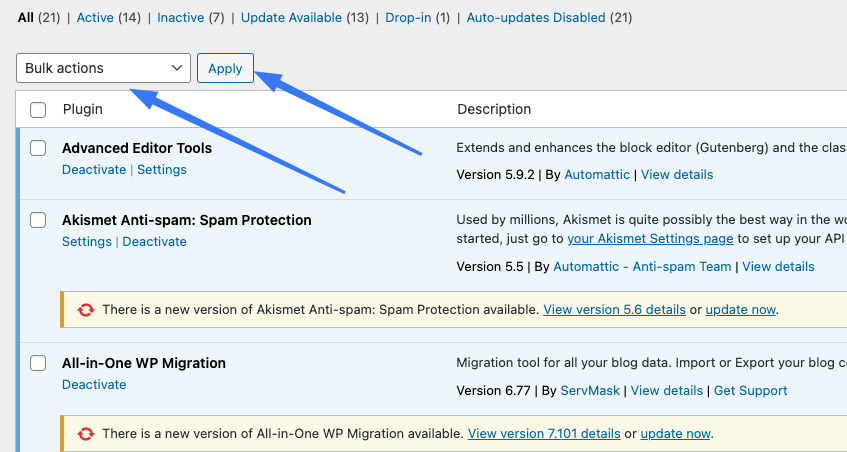Deactivate Advanced Editor Tools plugin
847x452 pixels.
(94, 170)
